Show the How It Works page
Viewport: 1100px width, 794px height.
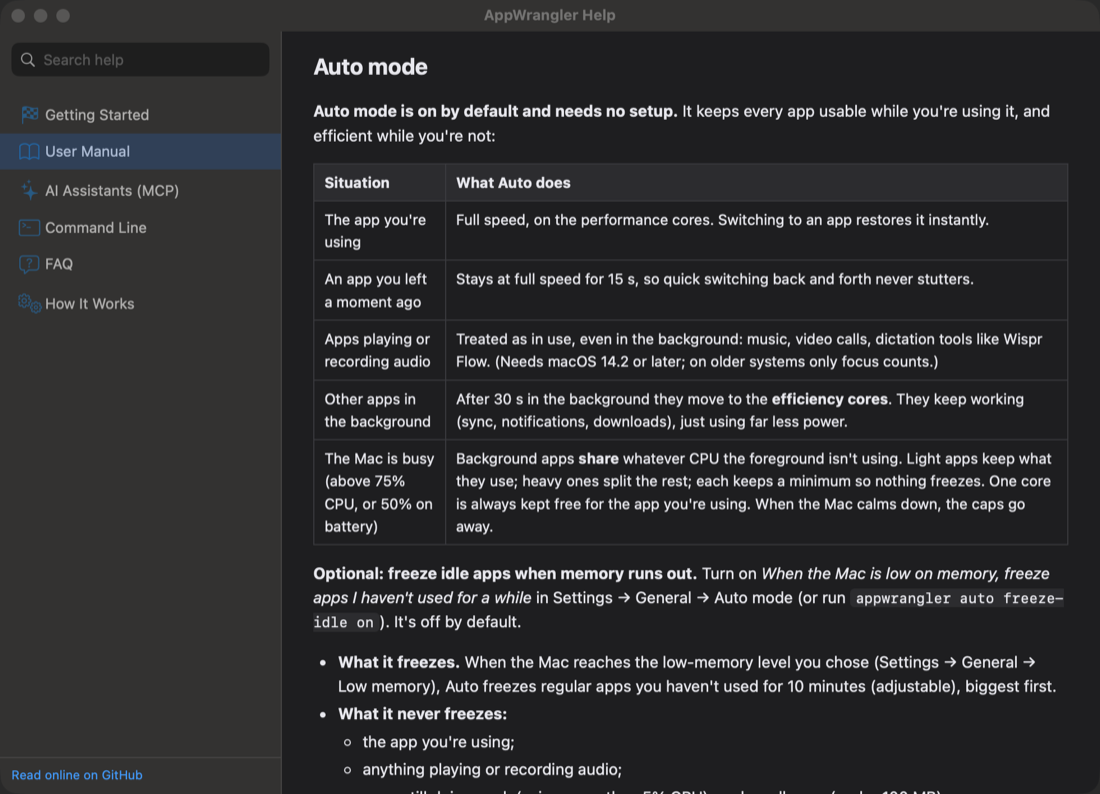click(140, 303)
